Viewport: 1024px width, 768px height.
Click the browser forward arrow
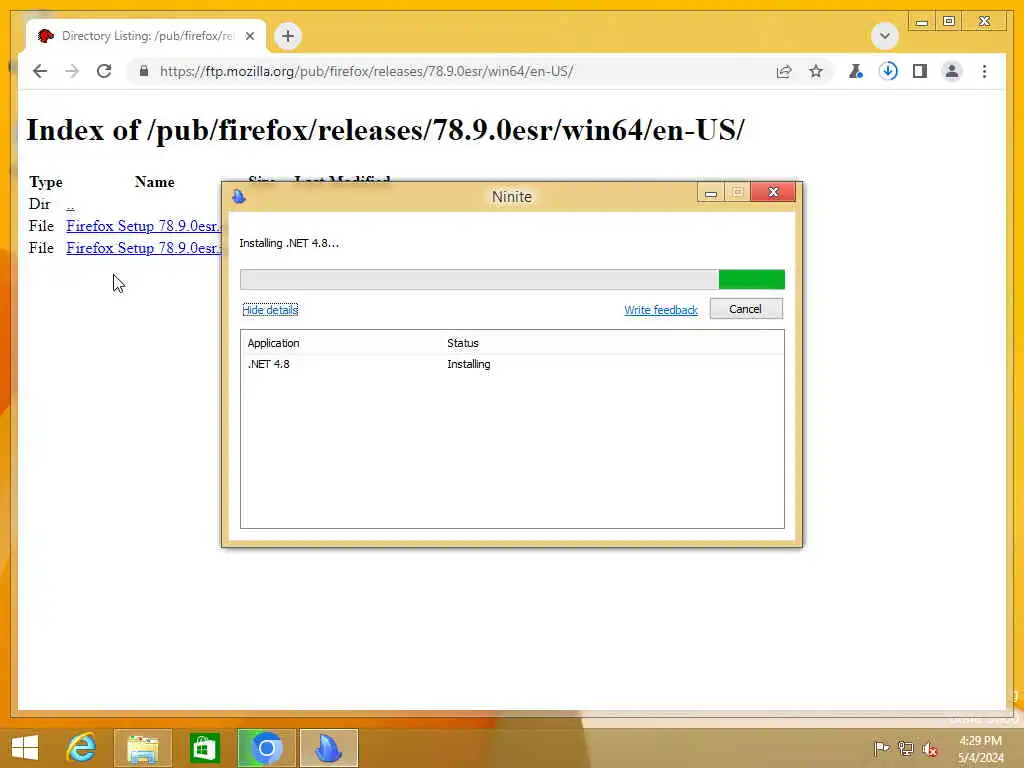coord(72,71)
